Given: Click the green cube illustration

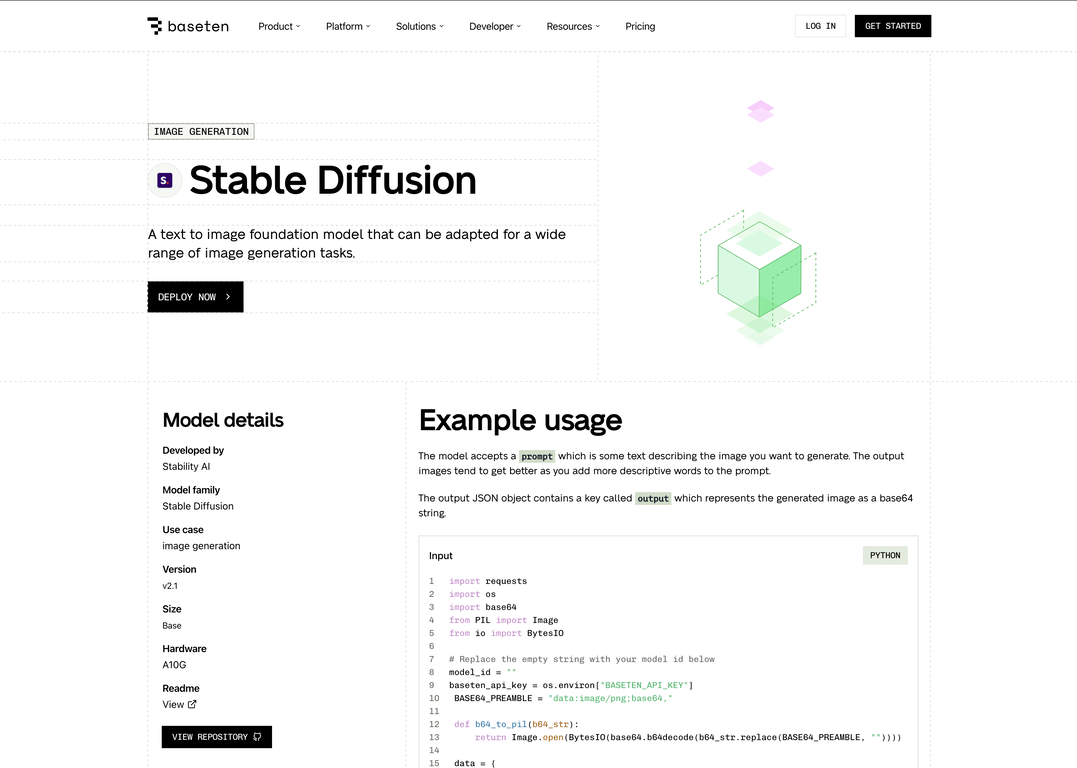Looking at the screenshot, I should pyautogui.click(x=759, y=269).
